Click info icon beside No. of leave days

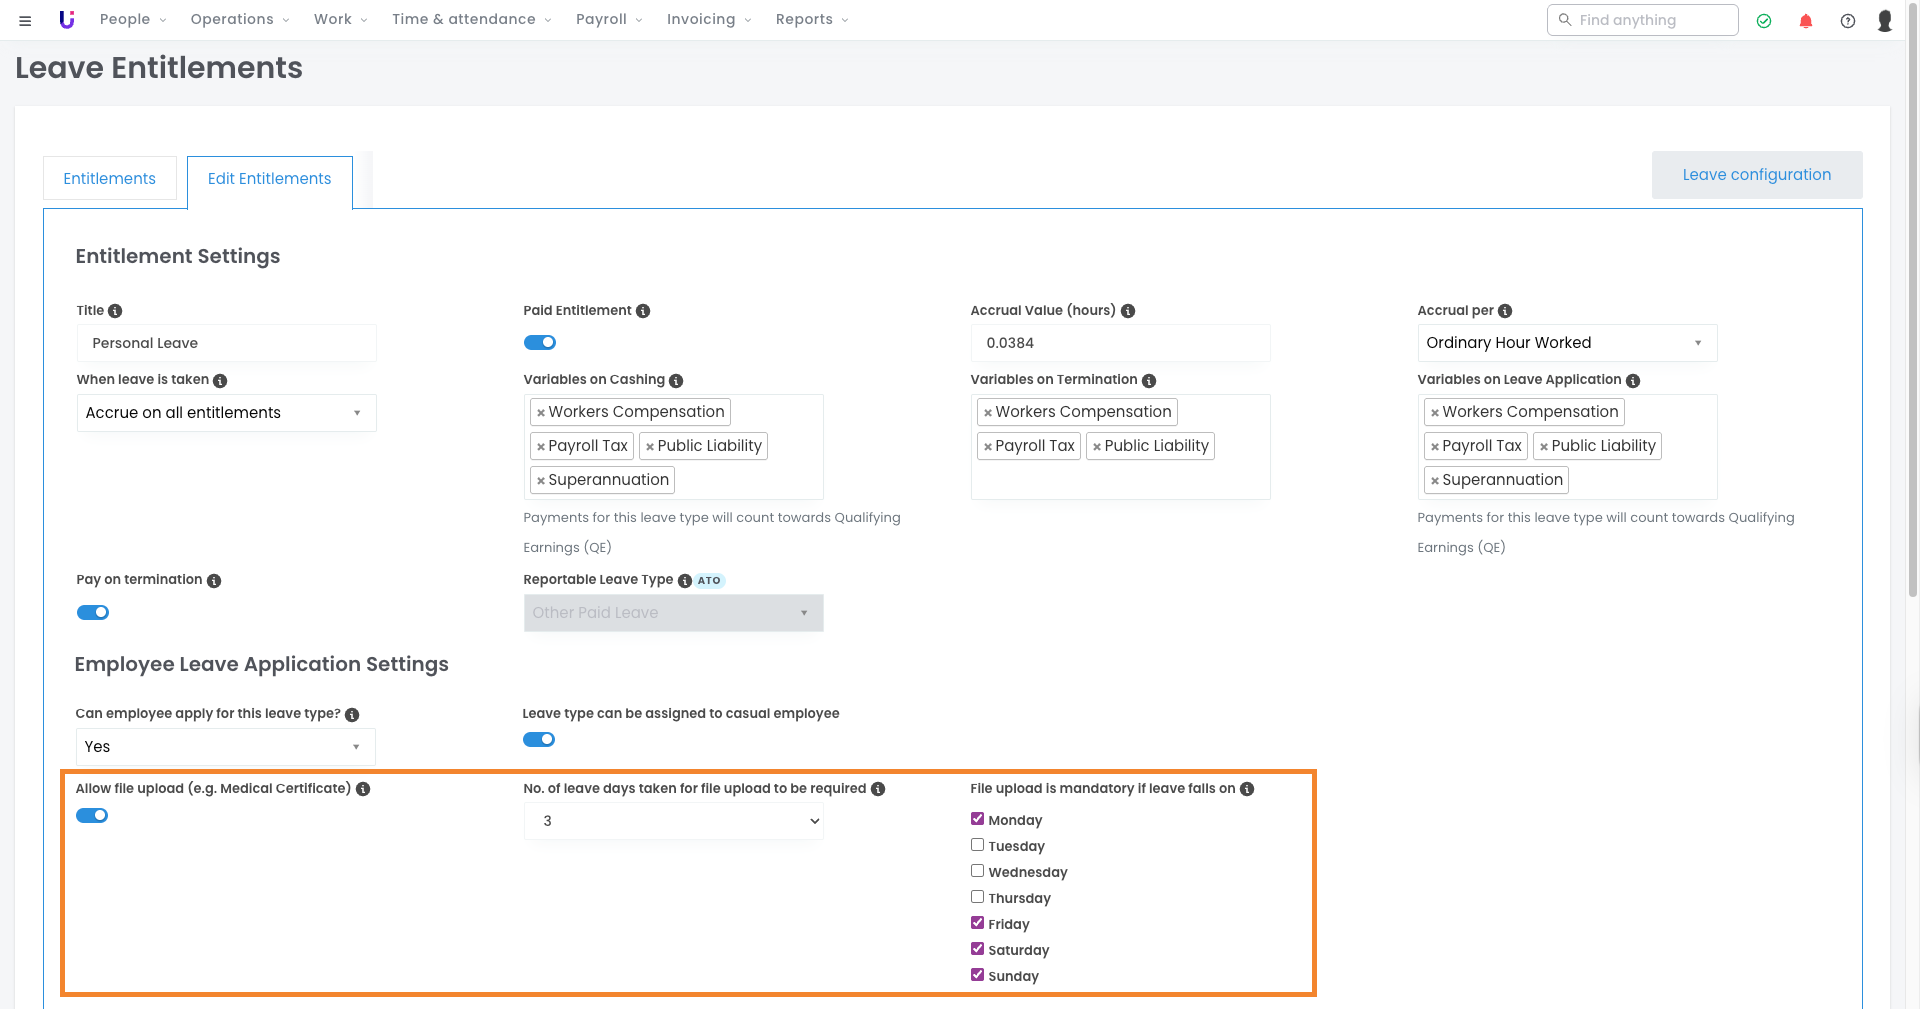tap(878, 789)
